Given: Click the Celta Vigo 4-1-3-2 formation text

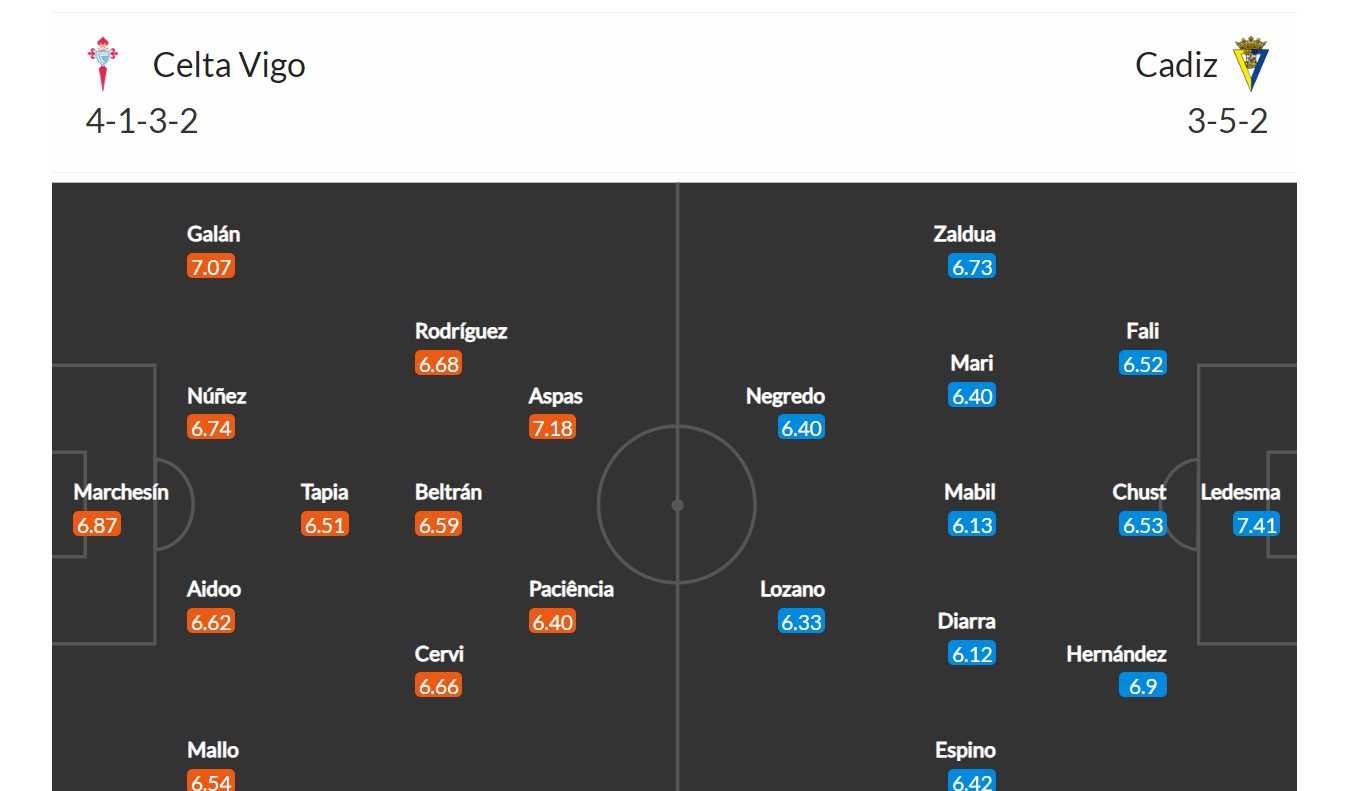Looking at the screenshot, I should [x=142, y=121].
